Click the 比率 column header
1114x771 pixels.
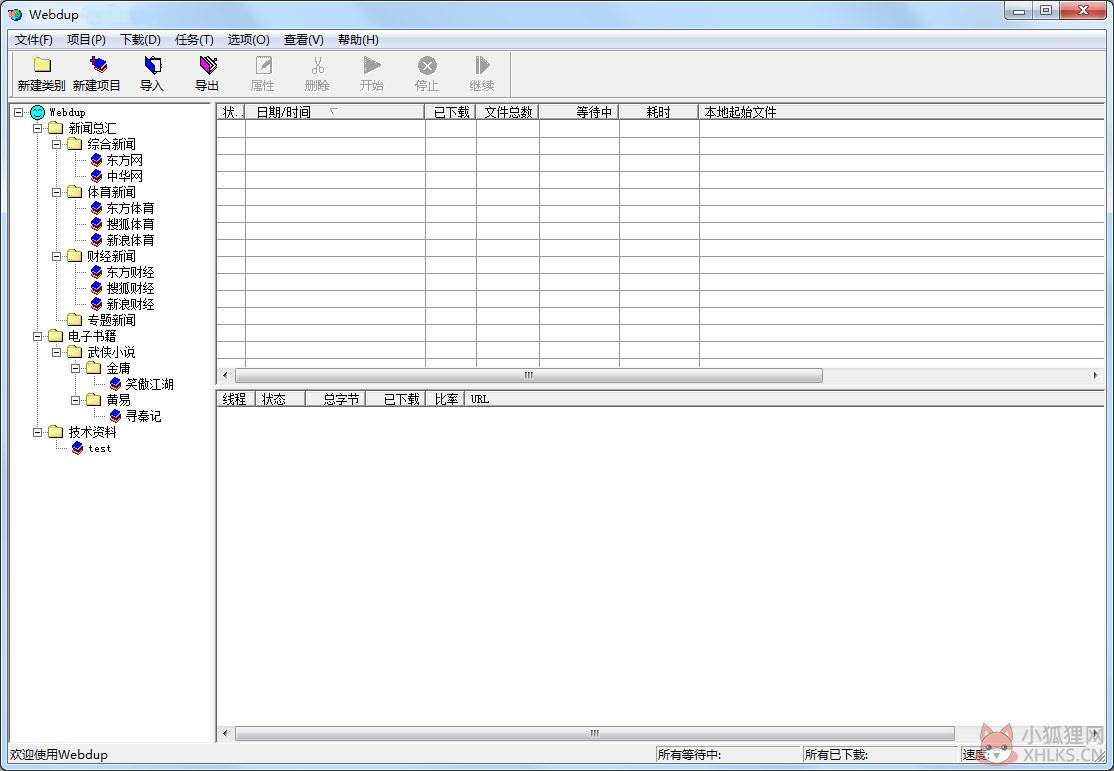[x=446, y=399]
